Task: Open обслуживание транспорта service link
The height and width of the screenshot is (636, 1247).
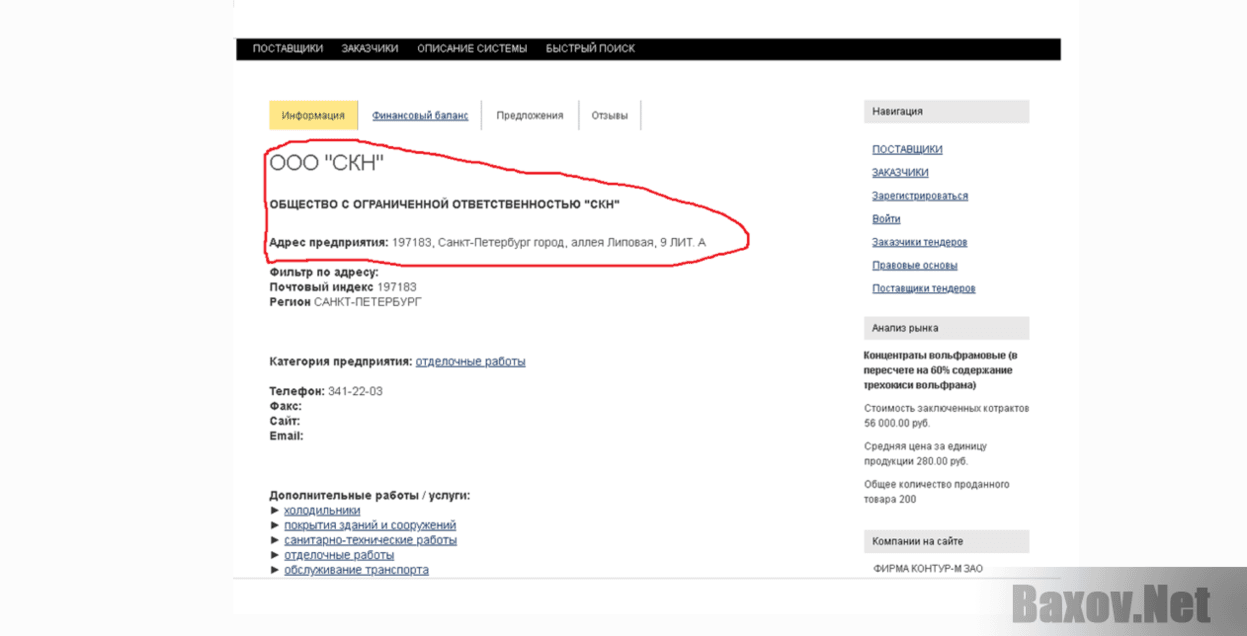Action: tap(356, 570)
